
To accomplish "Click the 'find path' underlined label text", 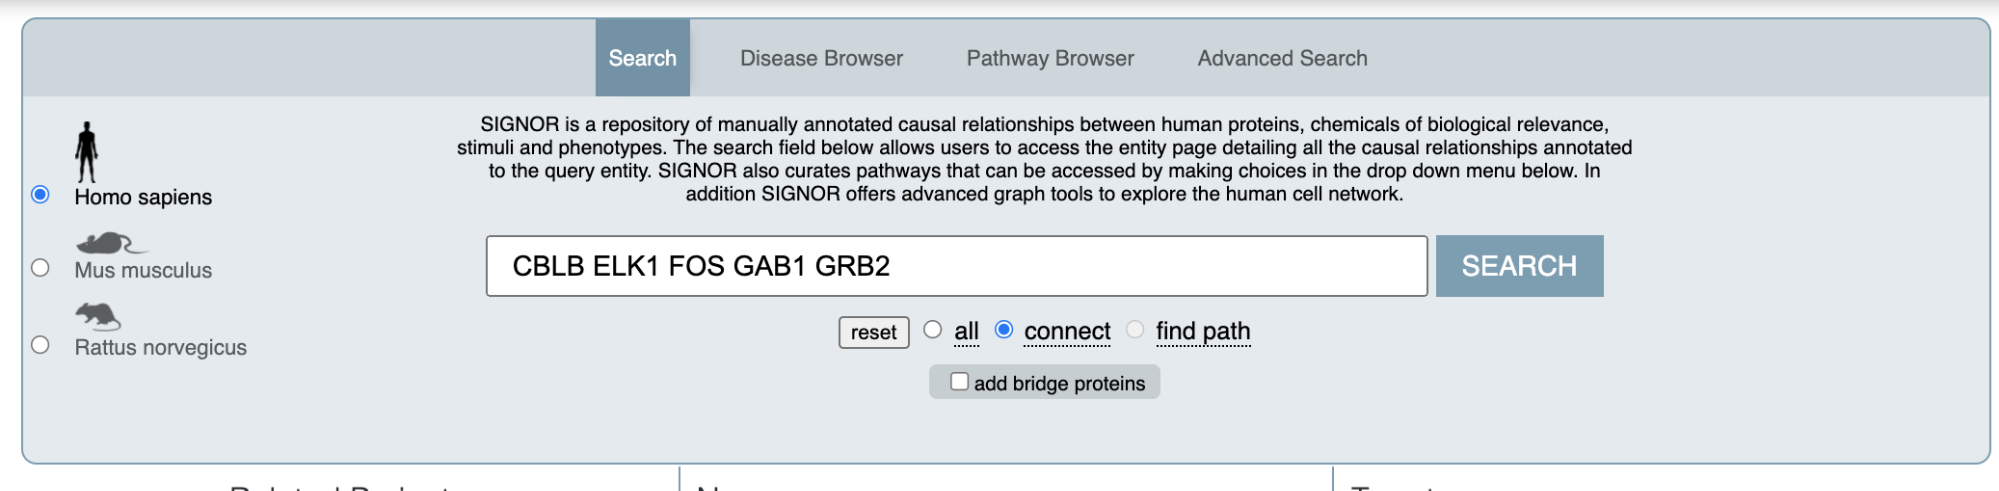I will coord(1203,331).
